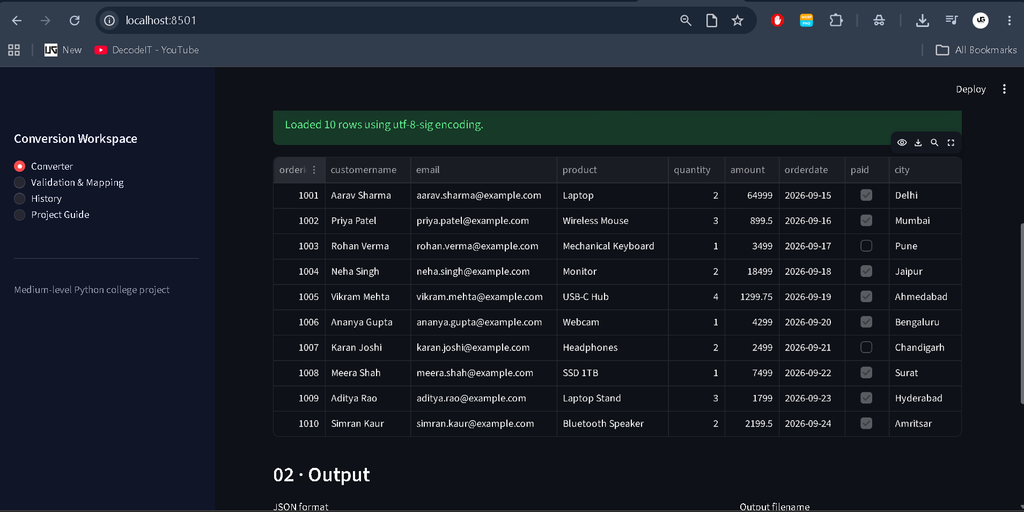The height and width of the screenshot is (512, 1024).
Task: Search within the data table
Action: click(935, 142)
